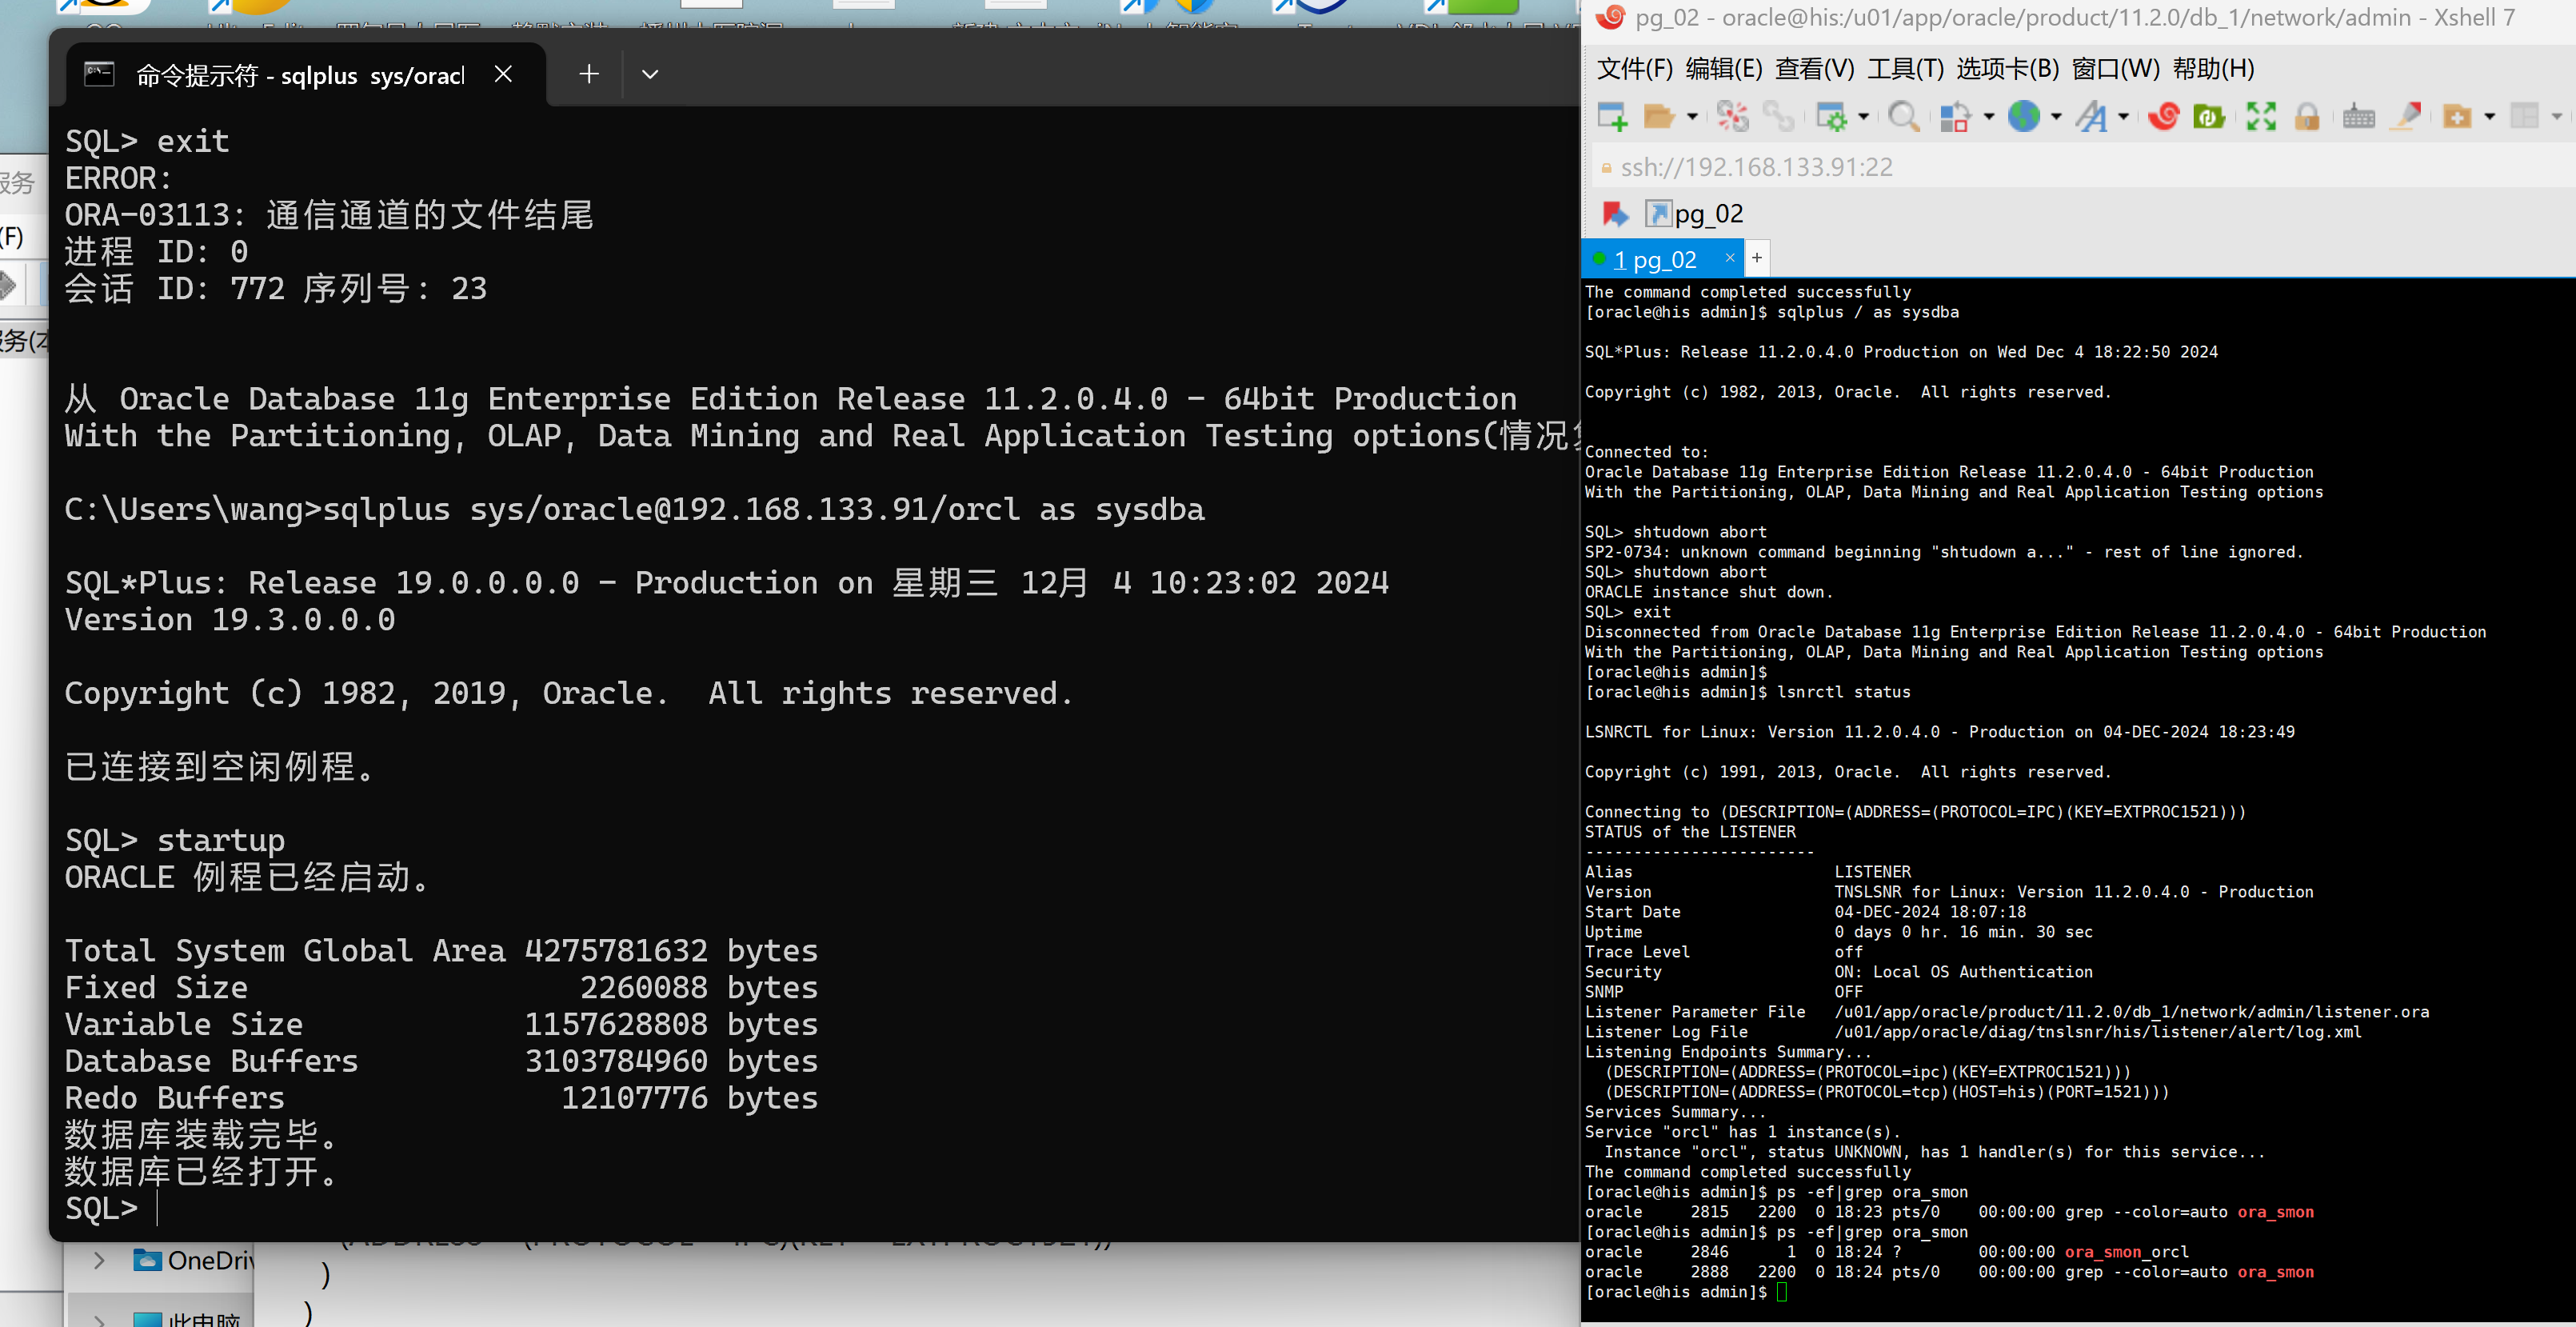Click the lock screen padlock icon
Screen dimensions: 2576x1327
point(2307,116)
